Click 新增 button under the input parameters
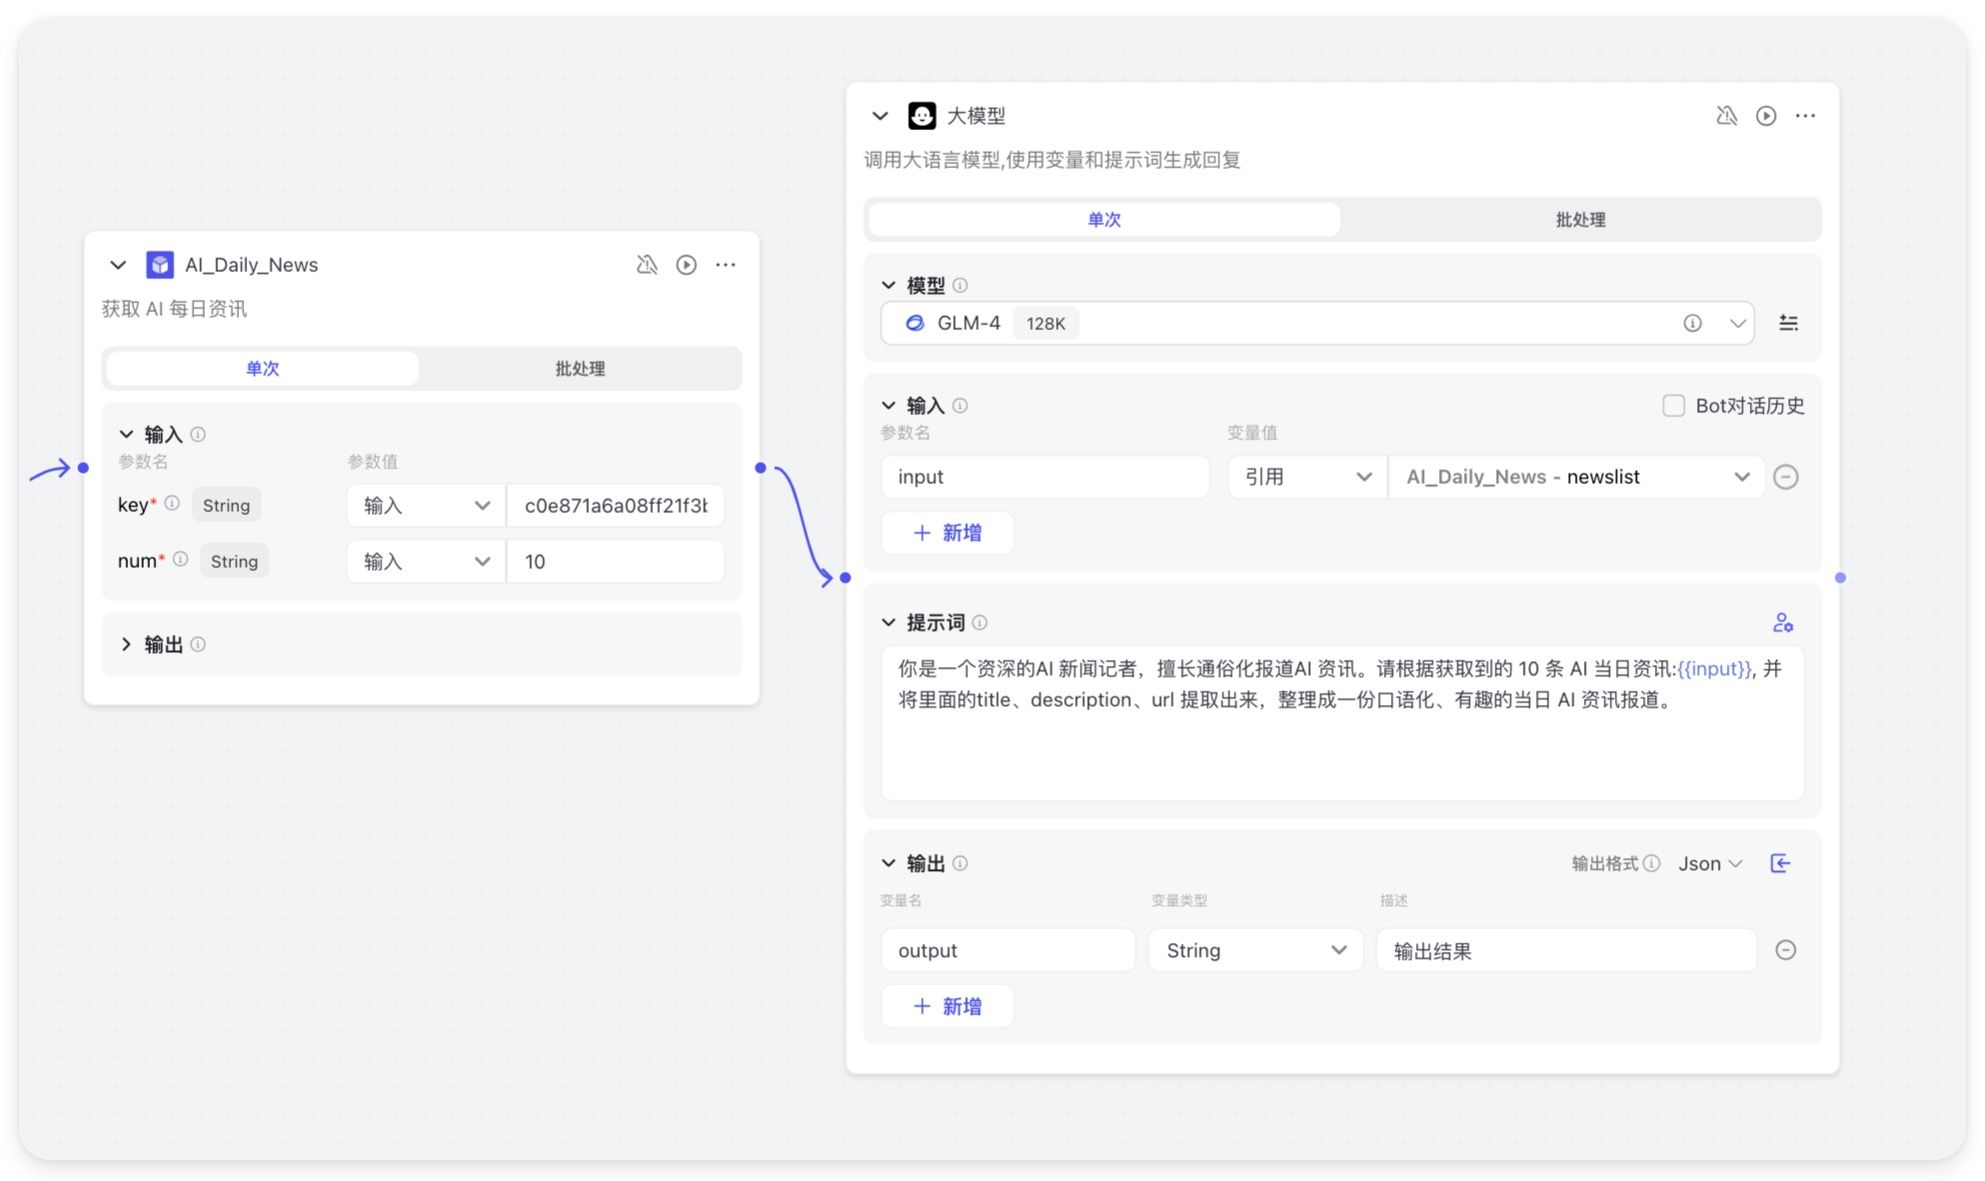Viewport: 1985px width, 1181px height. coord(947,533)
